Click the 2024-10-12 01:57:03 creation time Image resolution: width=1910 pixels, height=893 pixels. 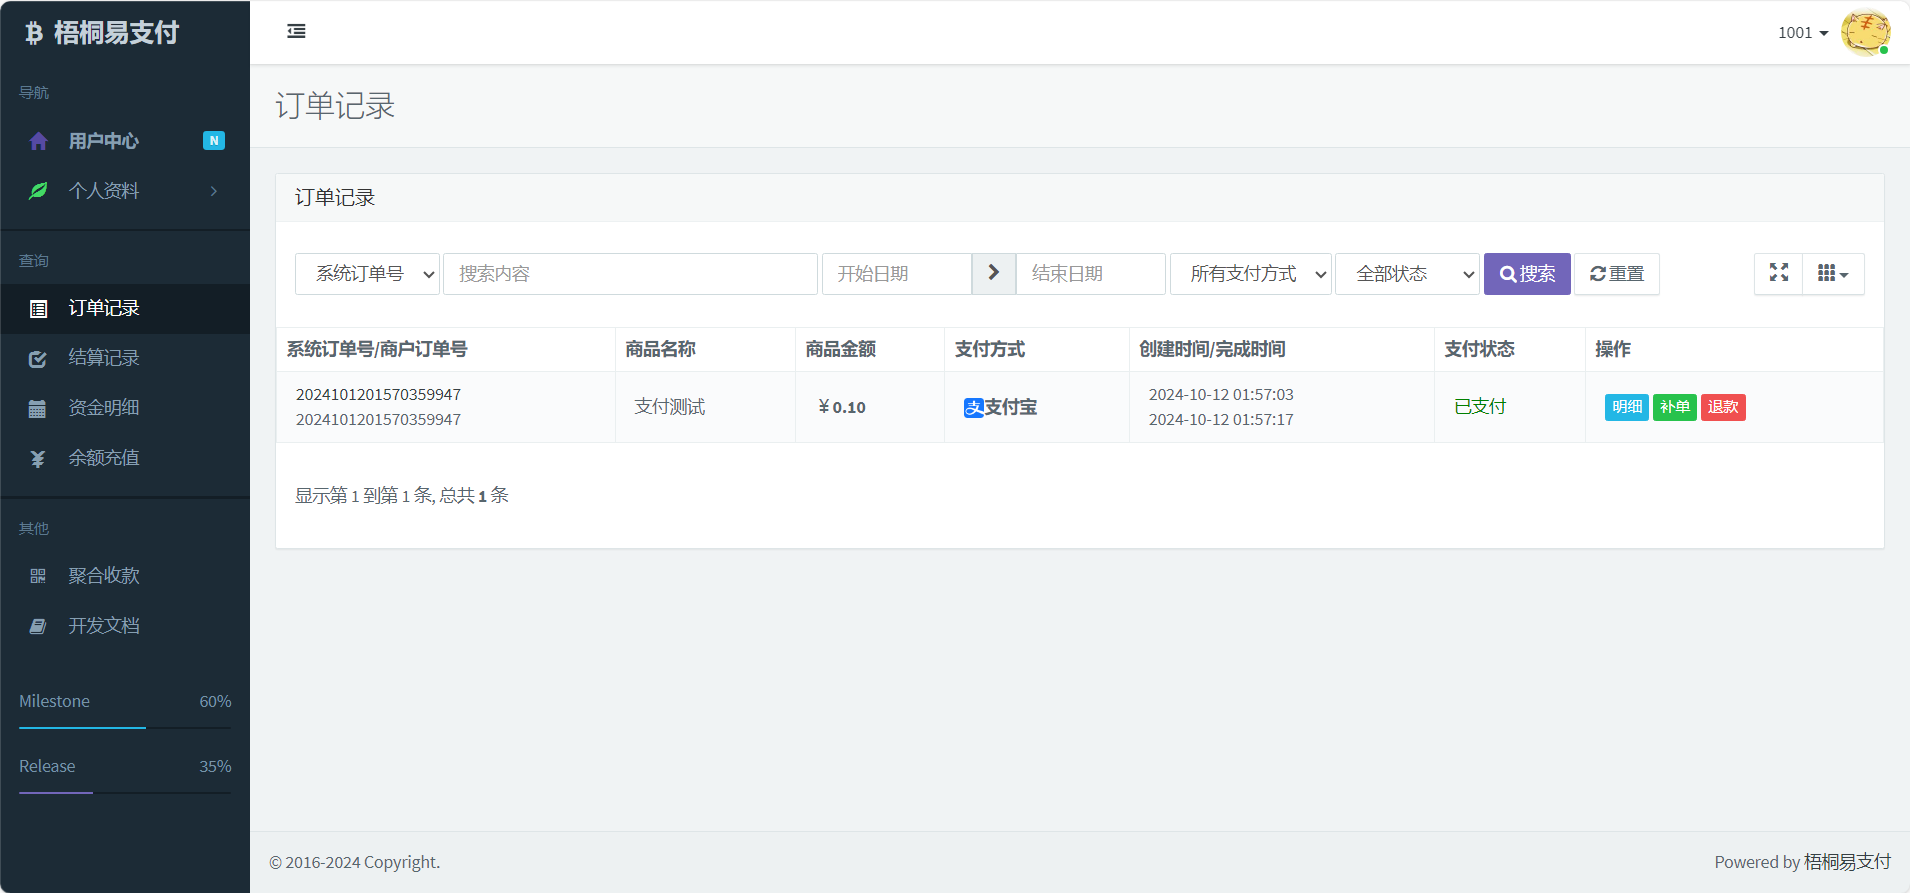click(1221, 395)
